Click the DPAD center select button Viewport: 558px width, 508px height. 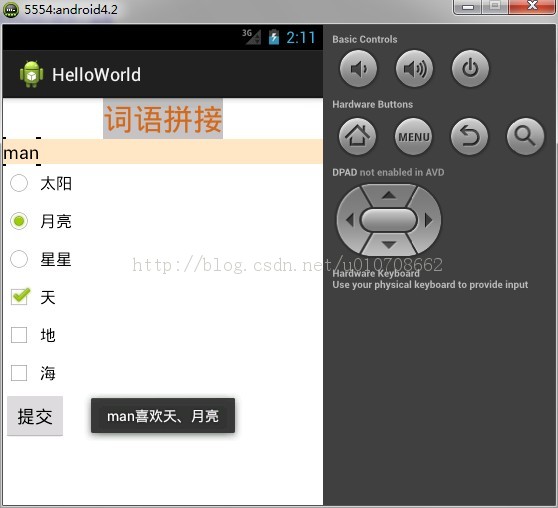click(x=388, y=220)
